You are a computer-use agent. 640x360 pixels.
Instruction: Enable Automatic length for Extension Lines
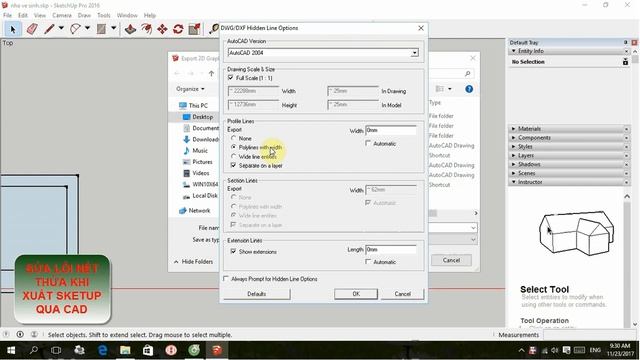pos(368,262)
